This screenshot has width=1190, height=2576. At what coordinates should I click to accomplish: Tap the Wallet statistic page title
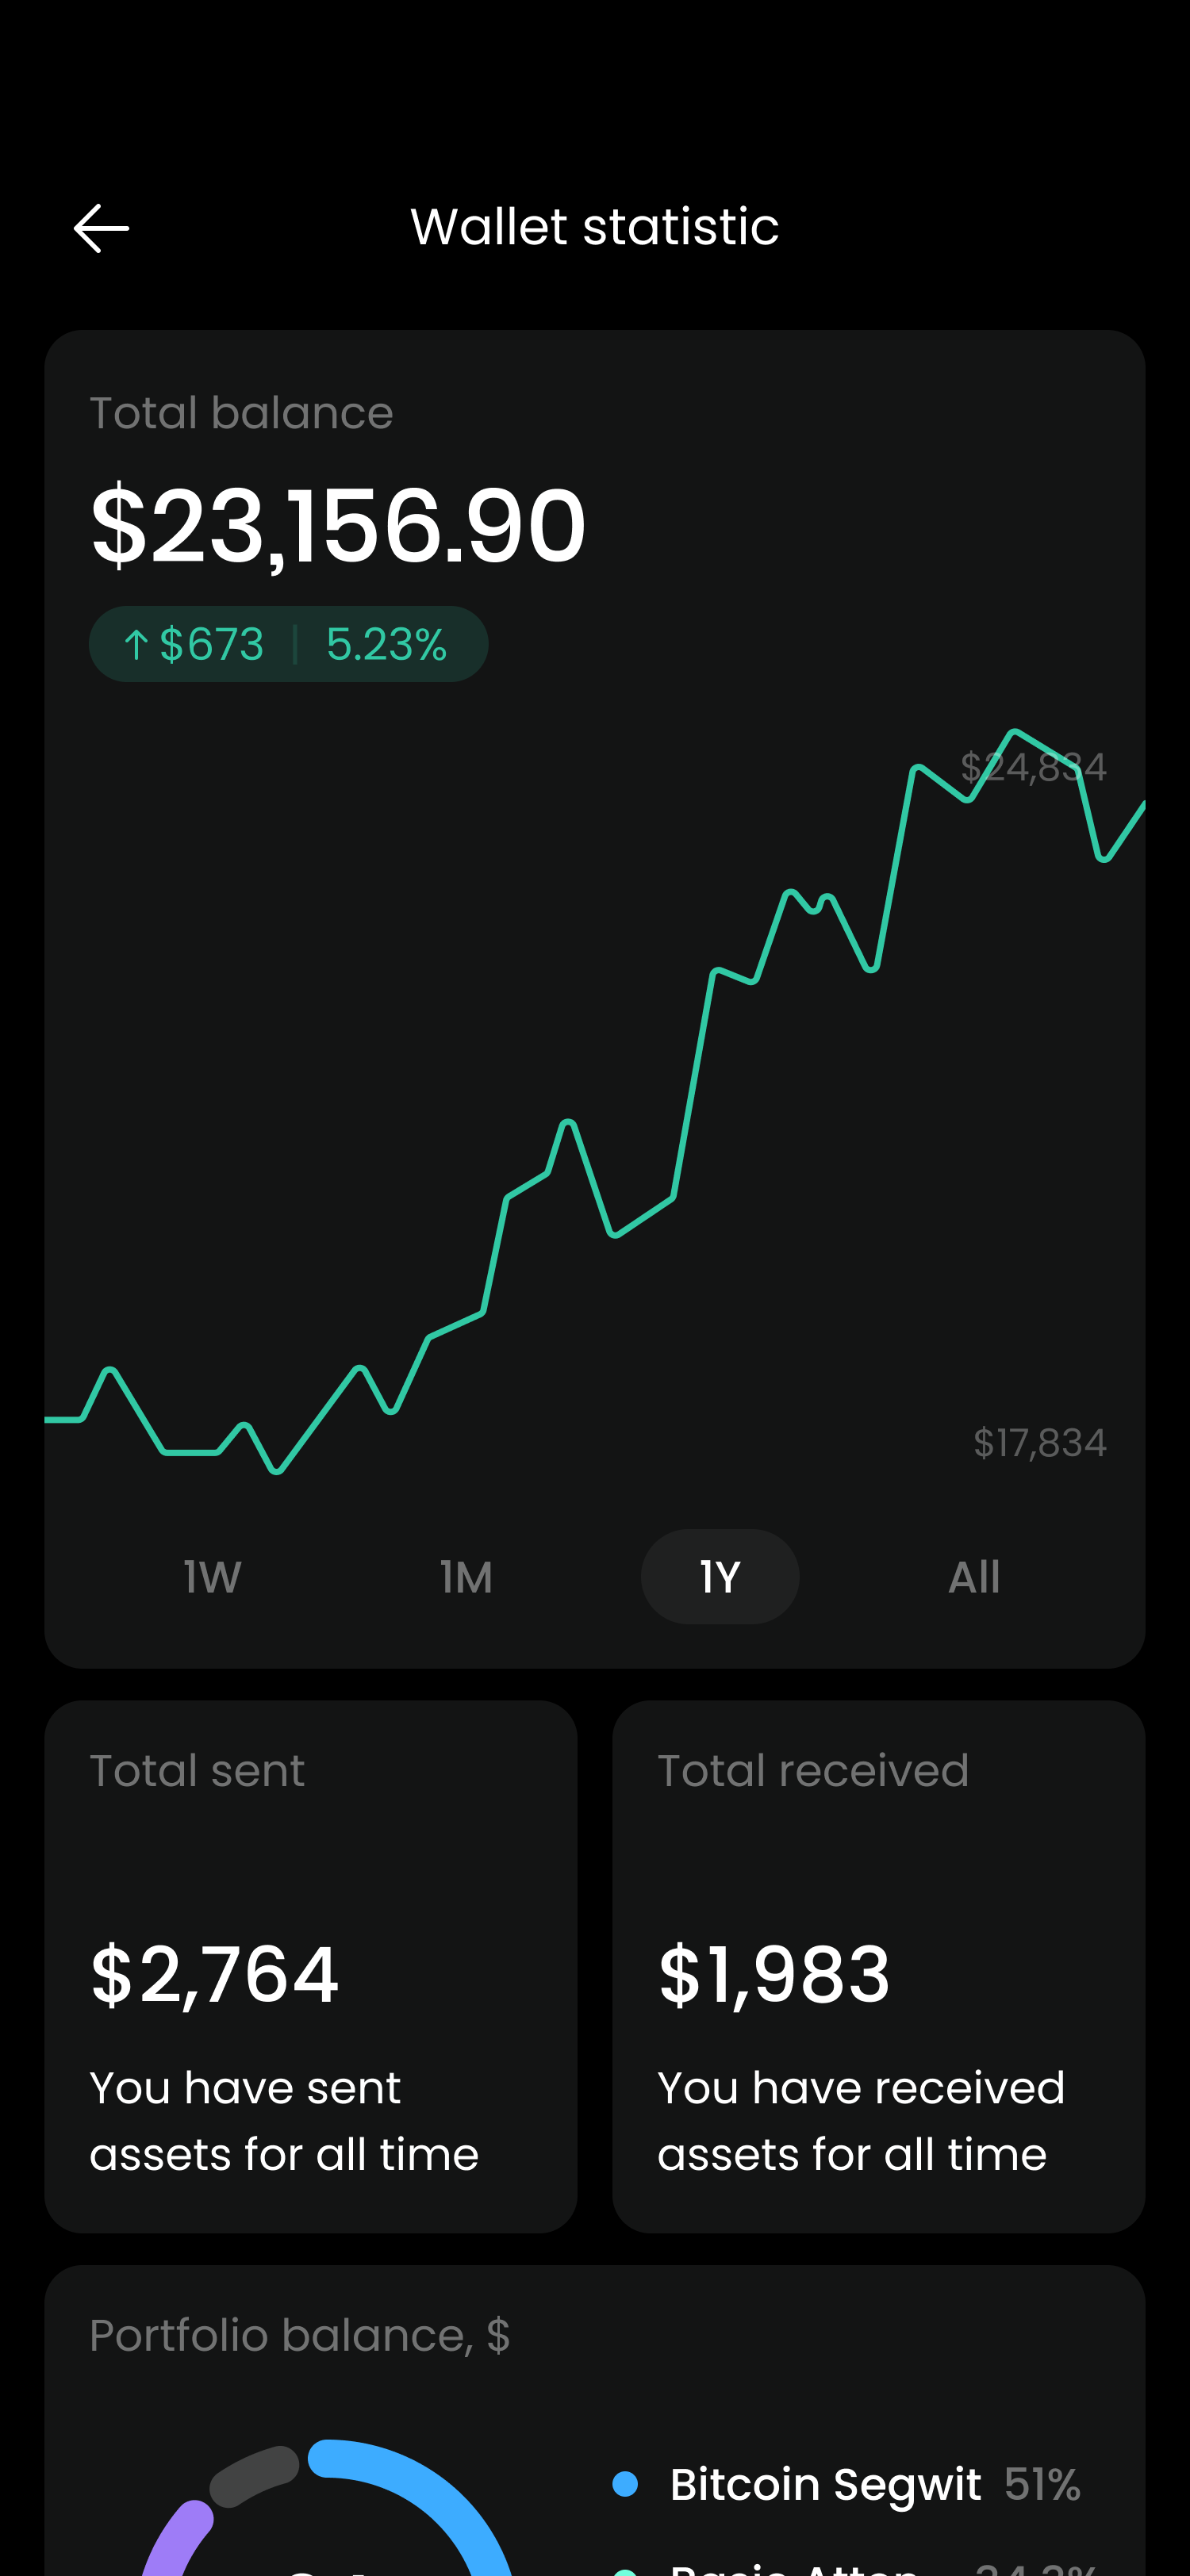594,227
